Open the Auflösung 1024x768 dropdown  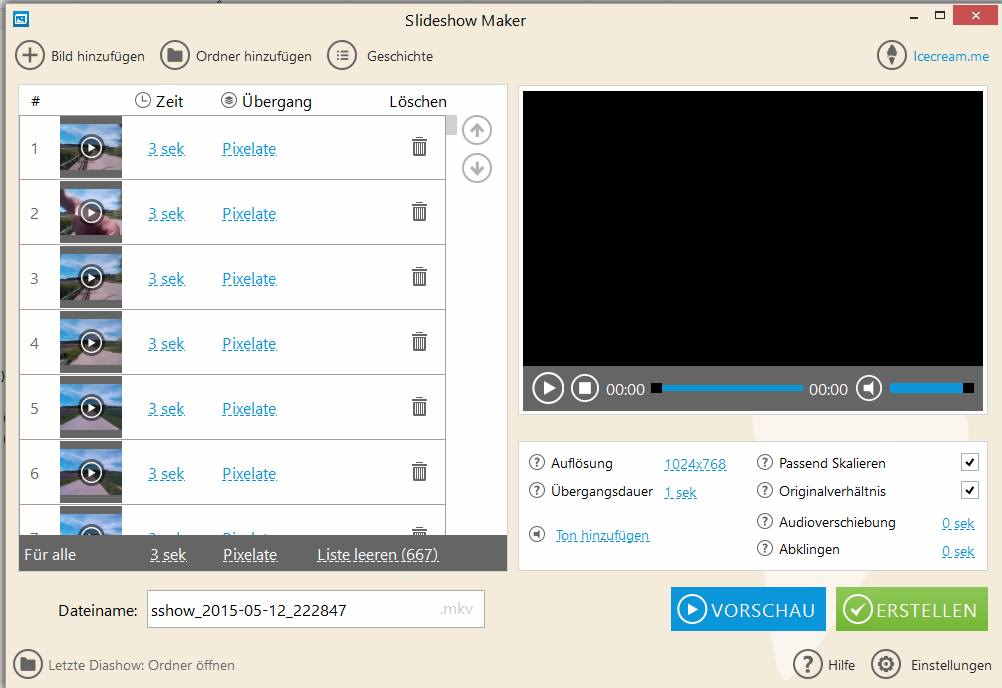(x=695, y=464)
